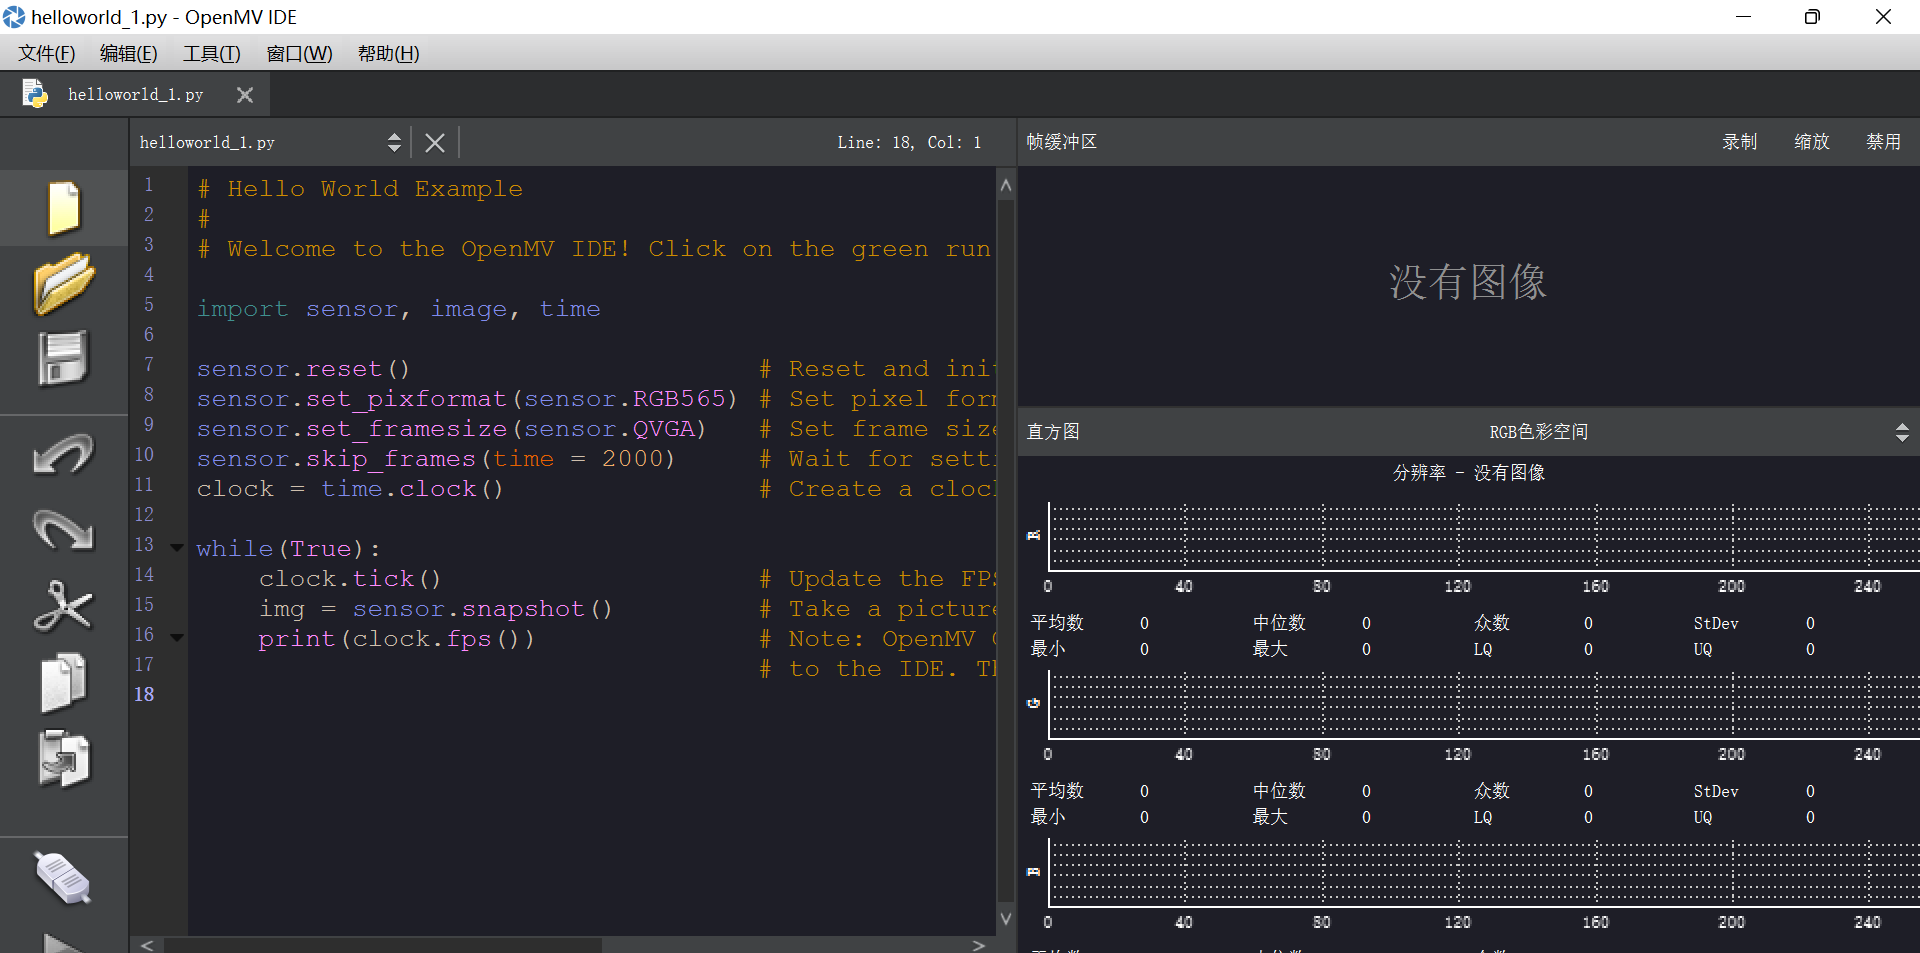Click the OpenMV logo icon in the title bar
This screenshot has width=1920, height=953.
pos(14,17)
